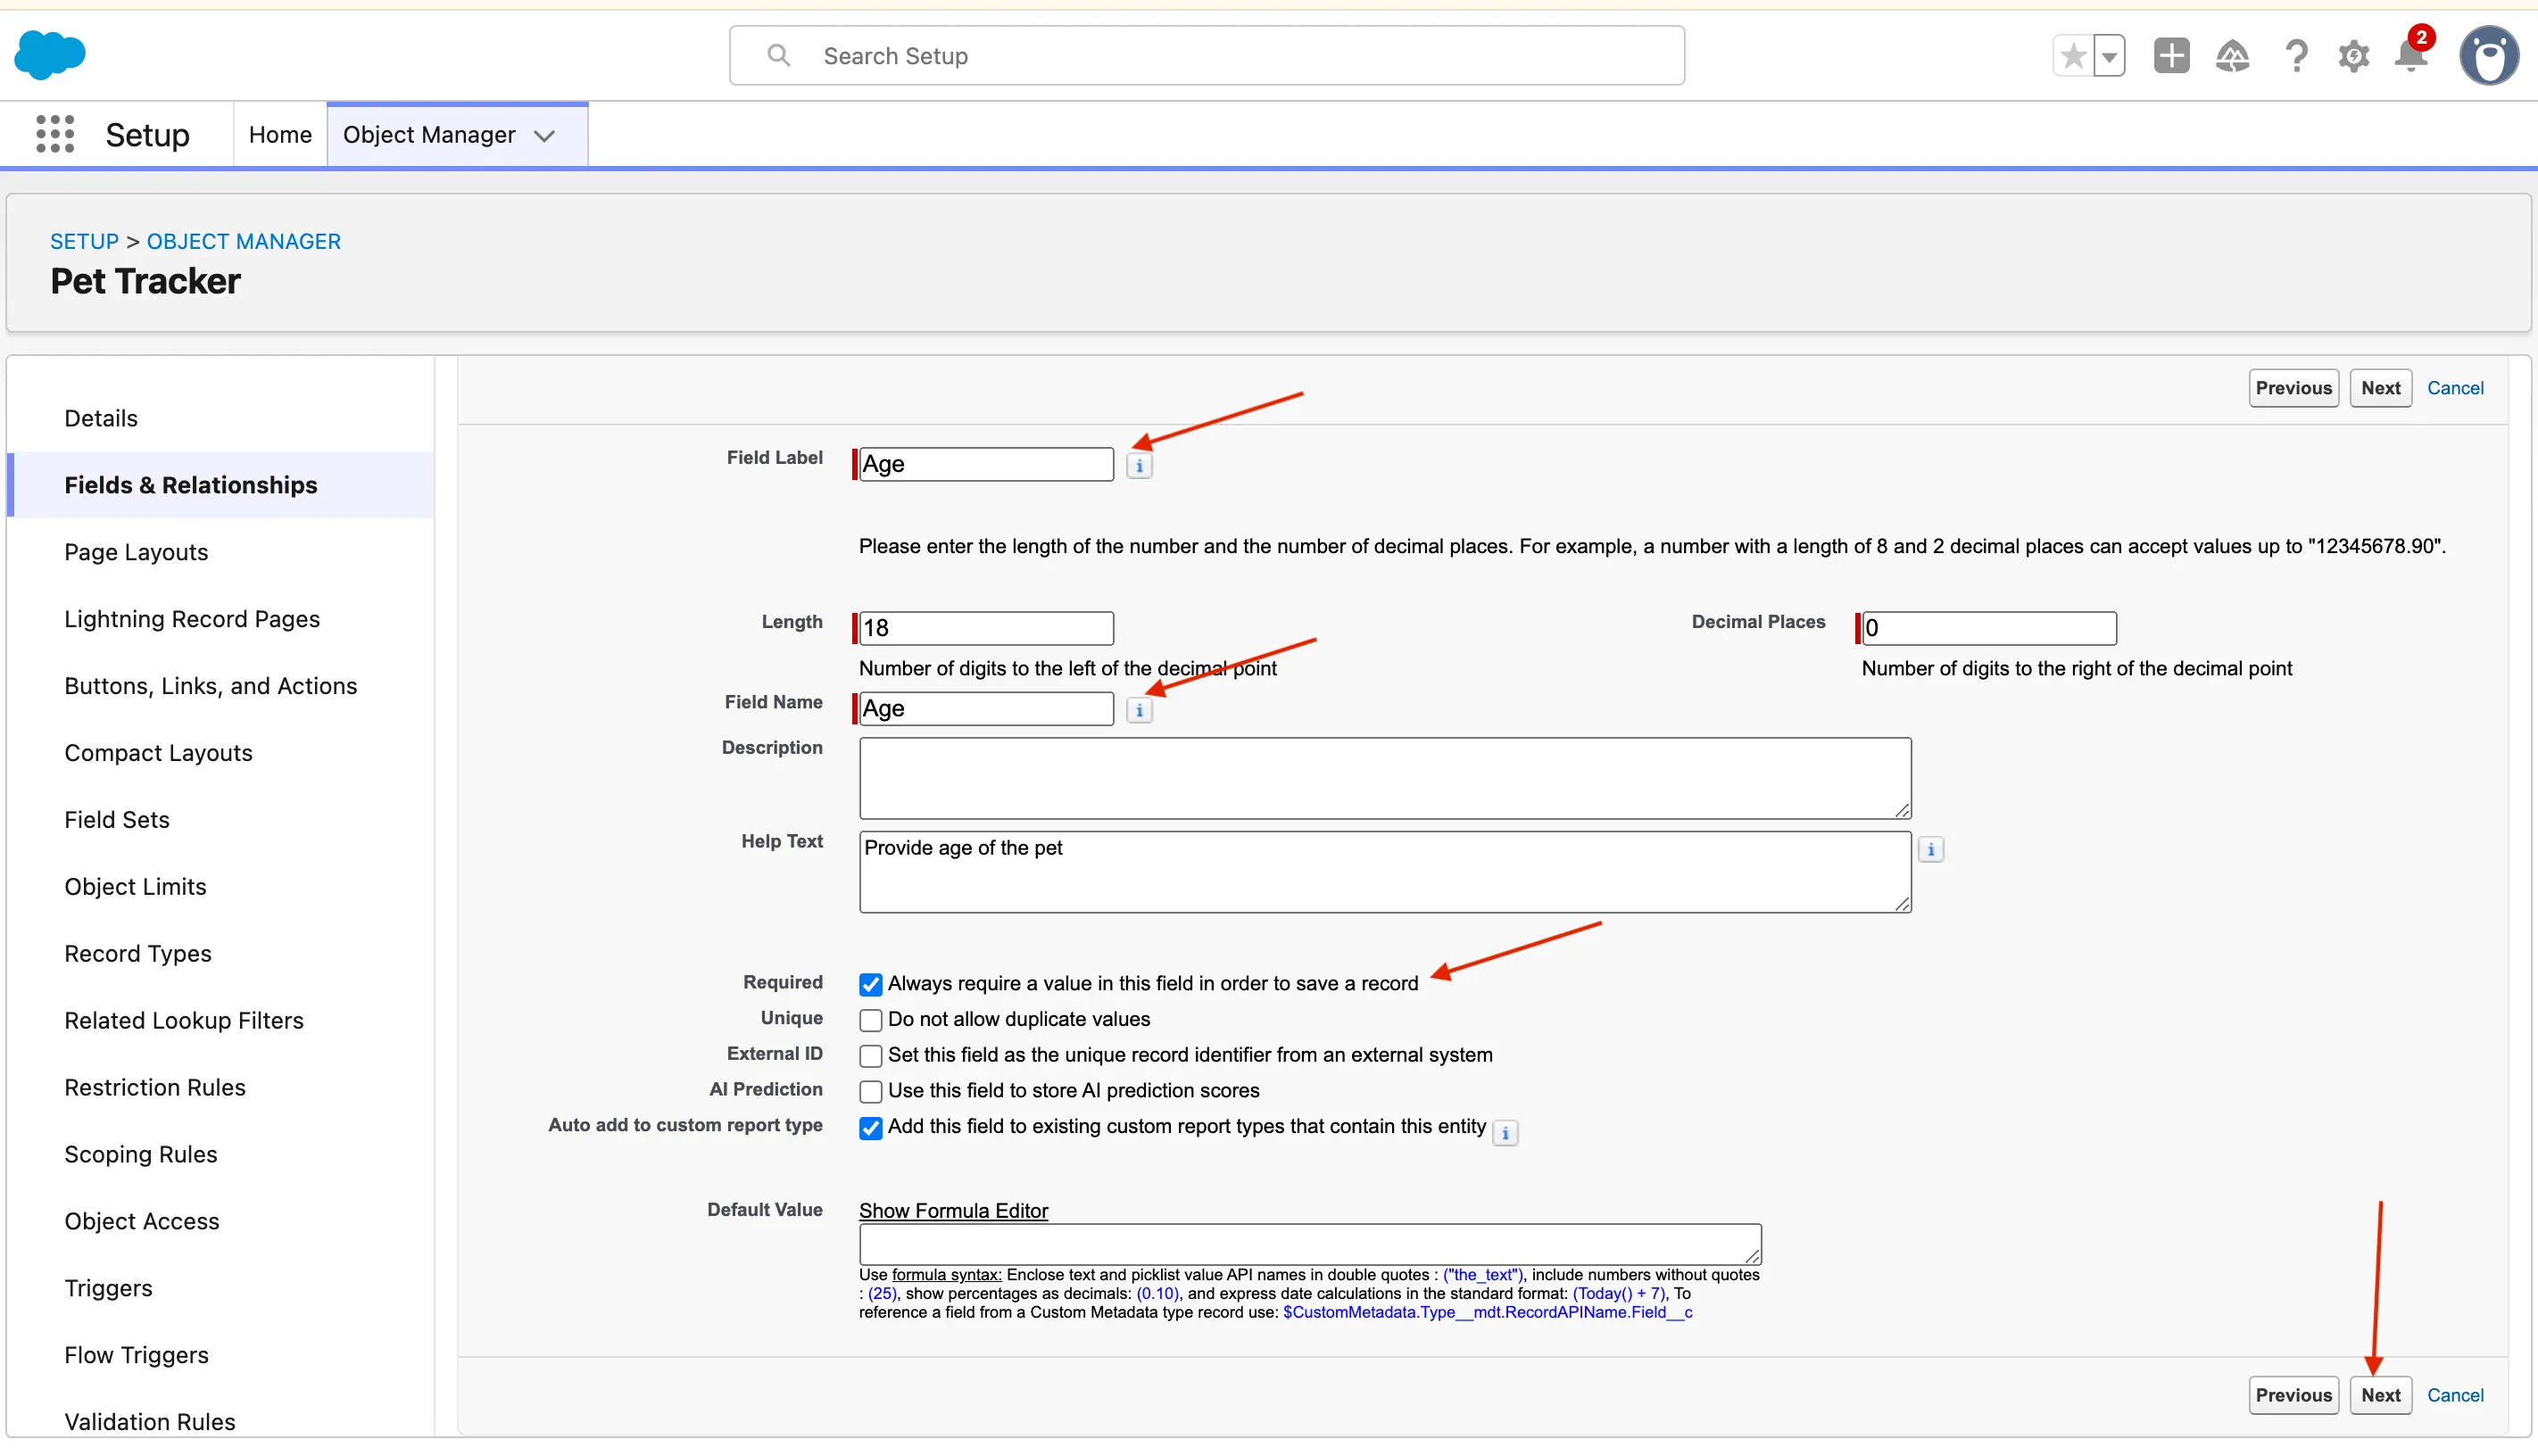Select Page Layouts in the sidebar
Image resolution: width=2538 pixels, height=1456 pixels.
tap(136, 552)
